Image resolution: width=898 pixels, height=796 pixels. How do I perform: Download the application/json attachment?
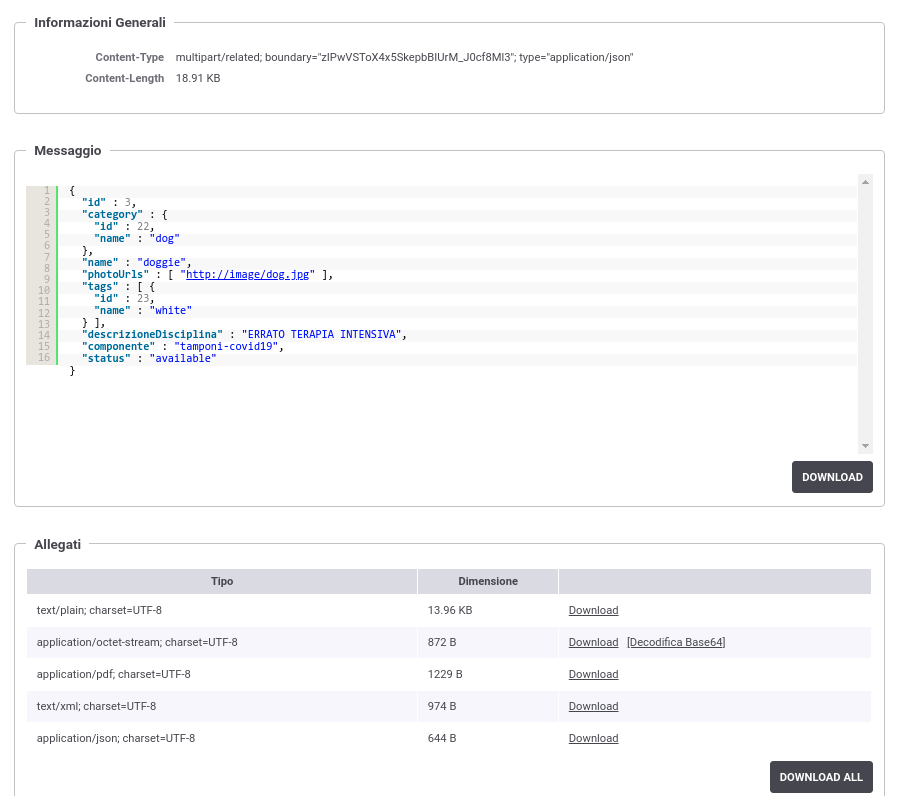[593, 739]
